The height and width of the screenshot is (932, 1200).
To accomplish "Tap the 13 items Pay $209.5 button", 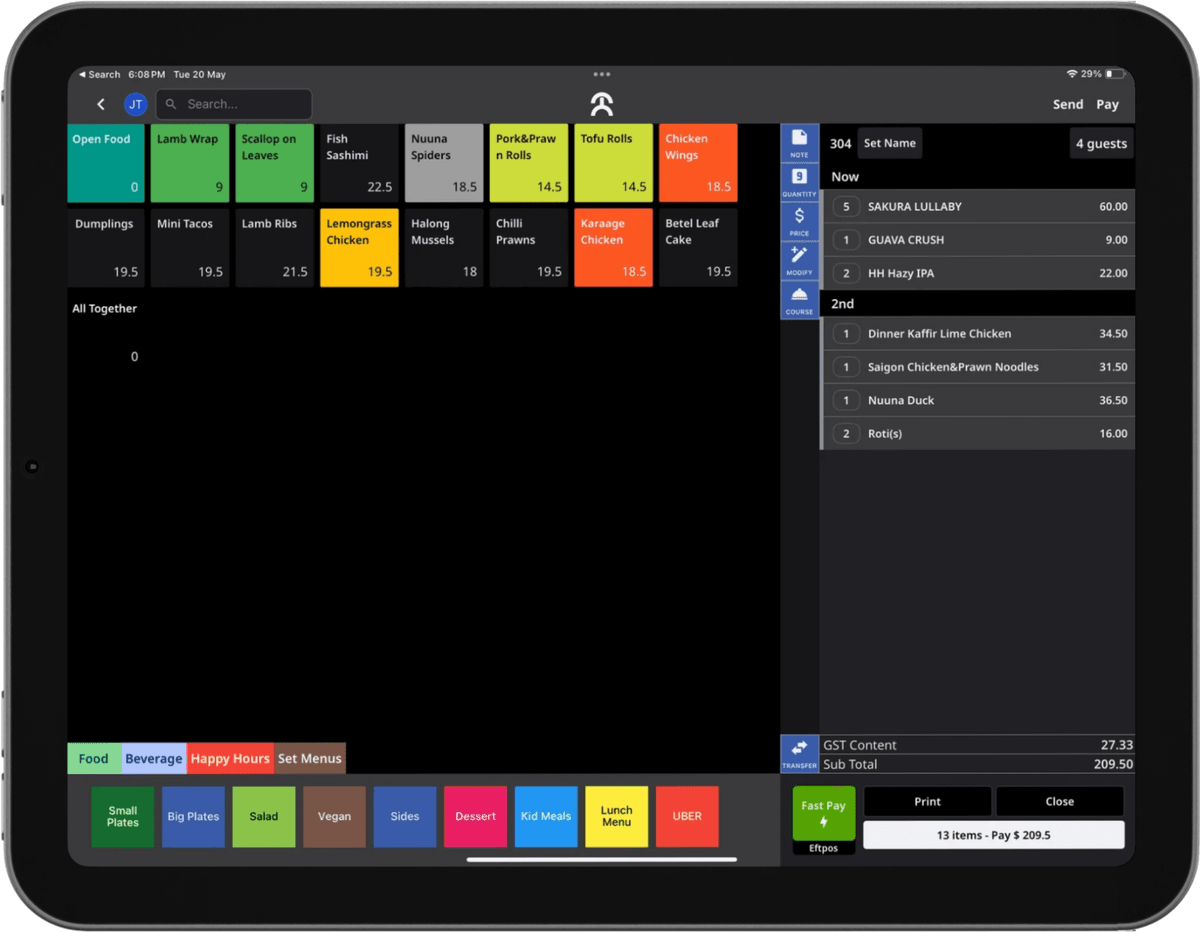I will click(x=994, y=835).
